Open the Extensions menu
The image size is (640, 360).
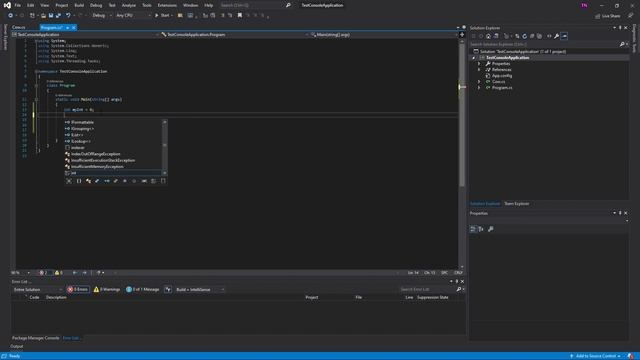pyautogui.click(x=167, y=5)
